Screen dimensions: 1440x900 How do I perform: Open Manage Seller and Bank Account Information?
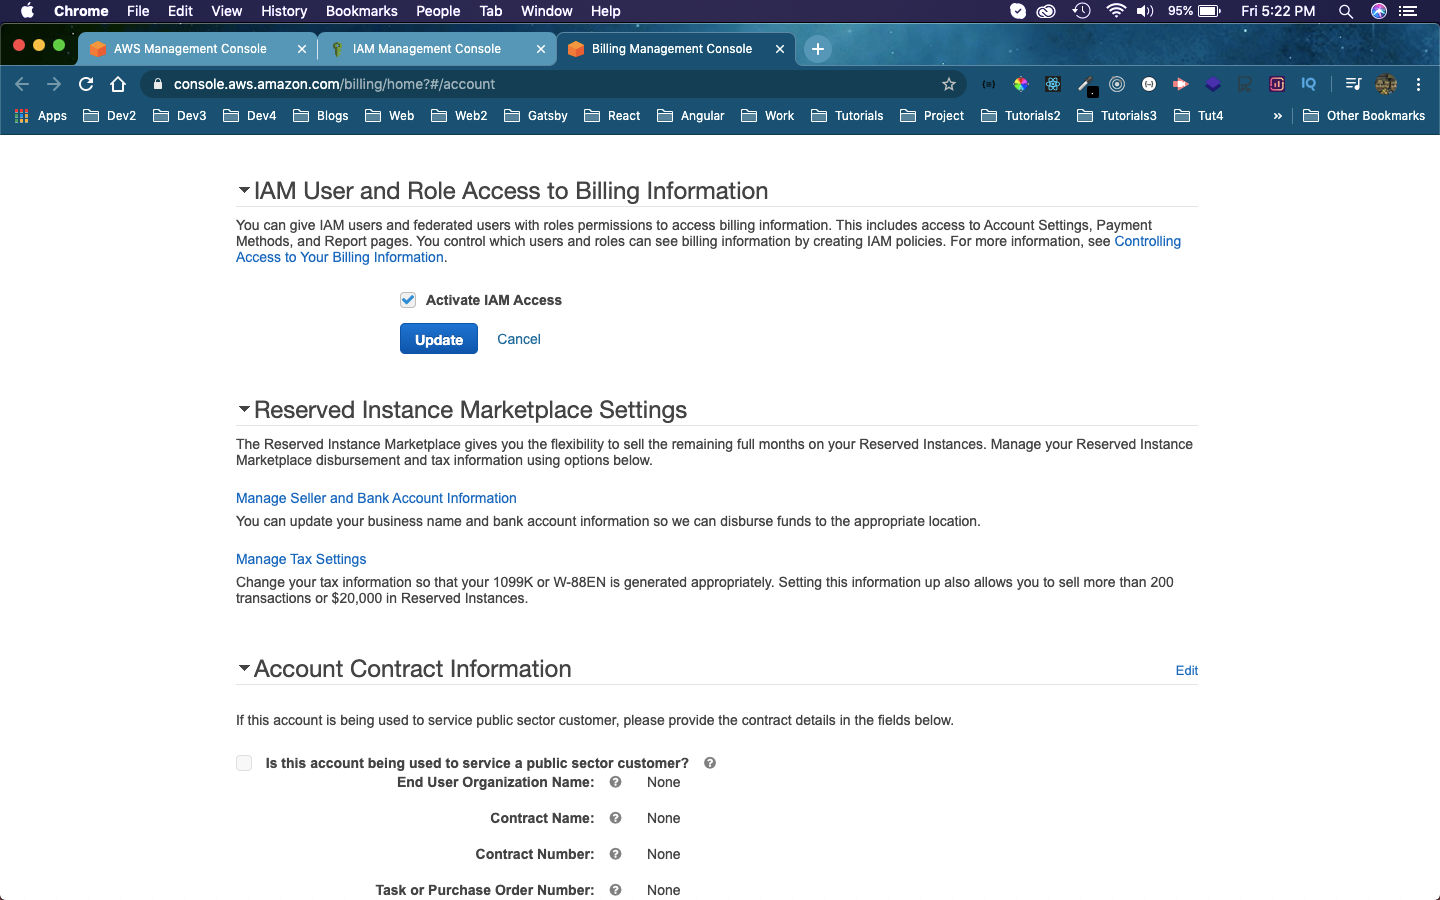click(376, 498)
